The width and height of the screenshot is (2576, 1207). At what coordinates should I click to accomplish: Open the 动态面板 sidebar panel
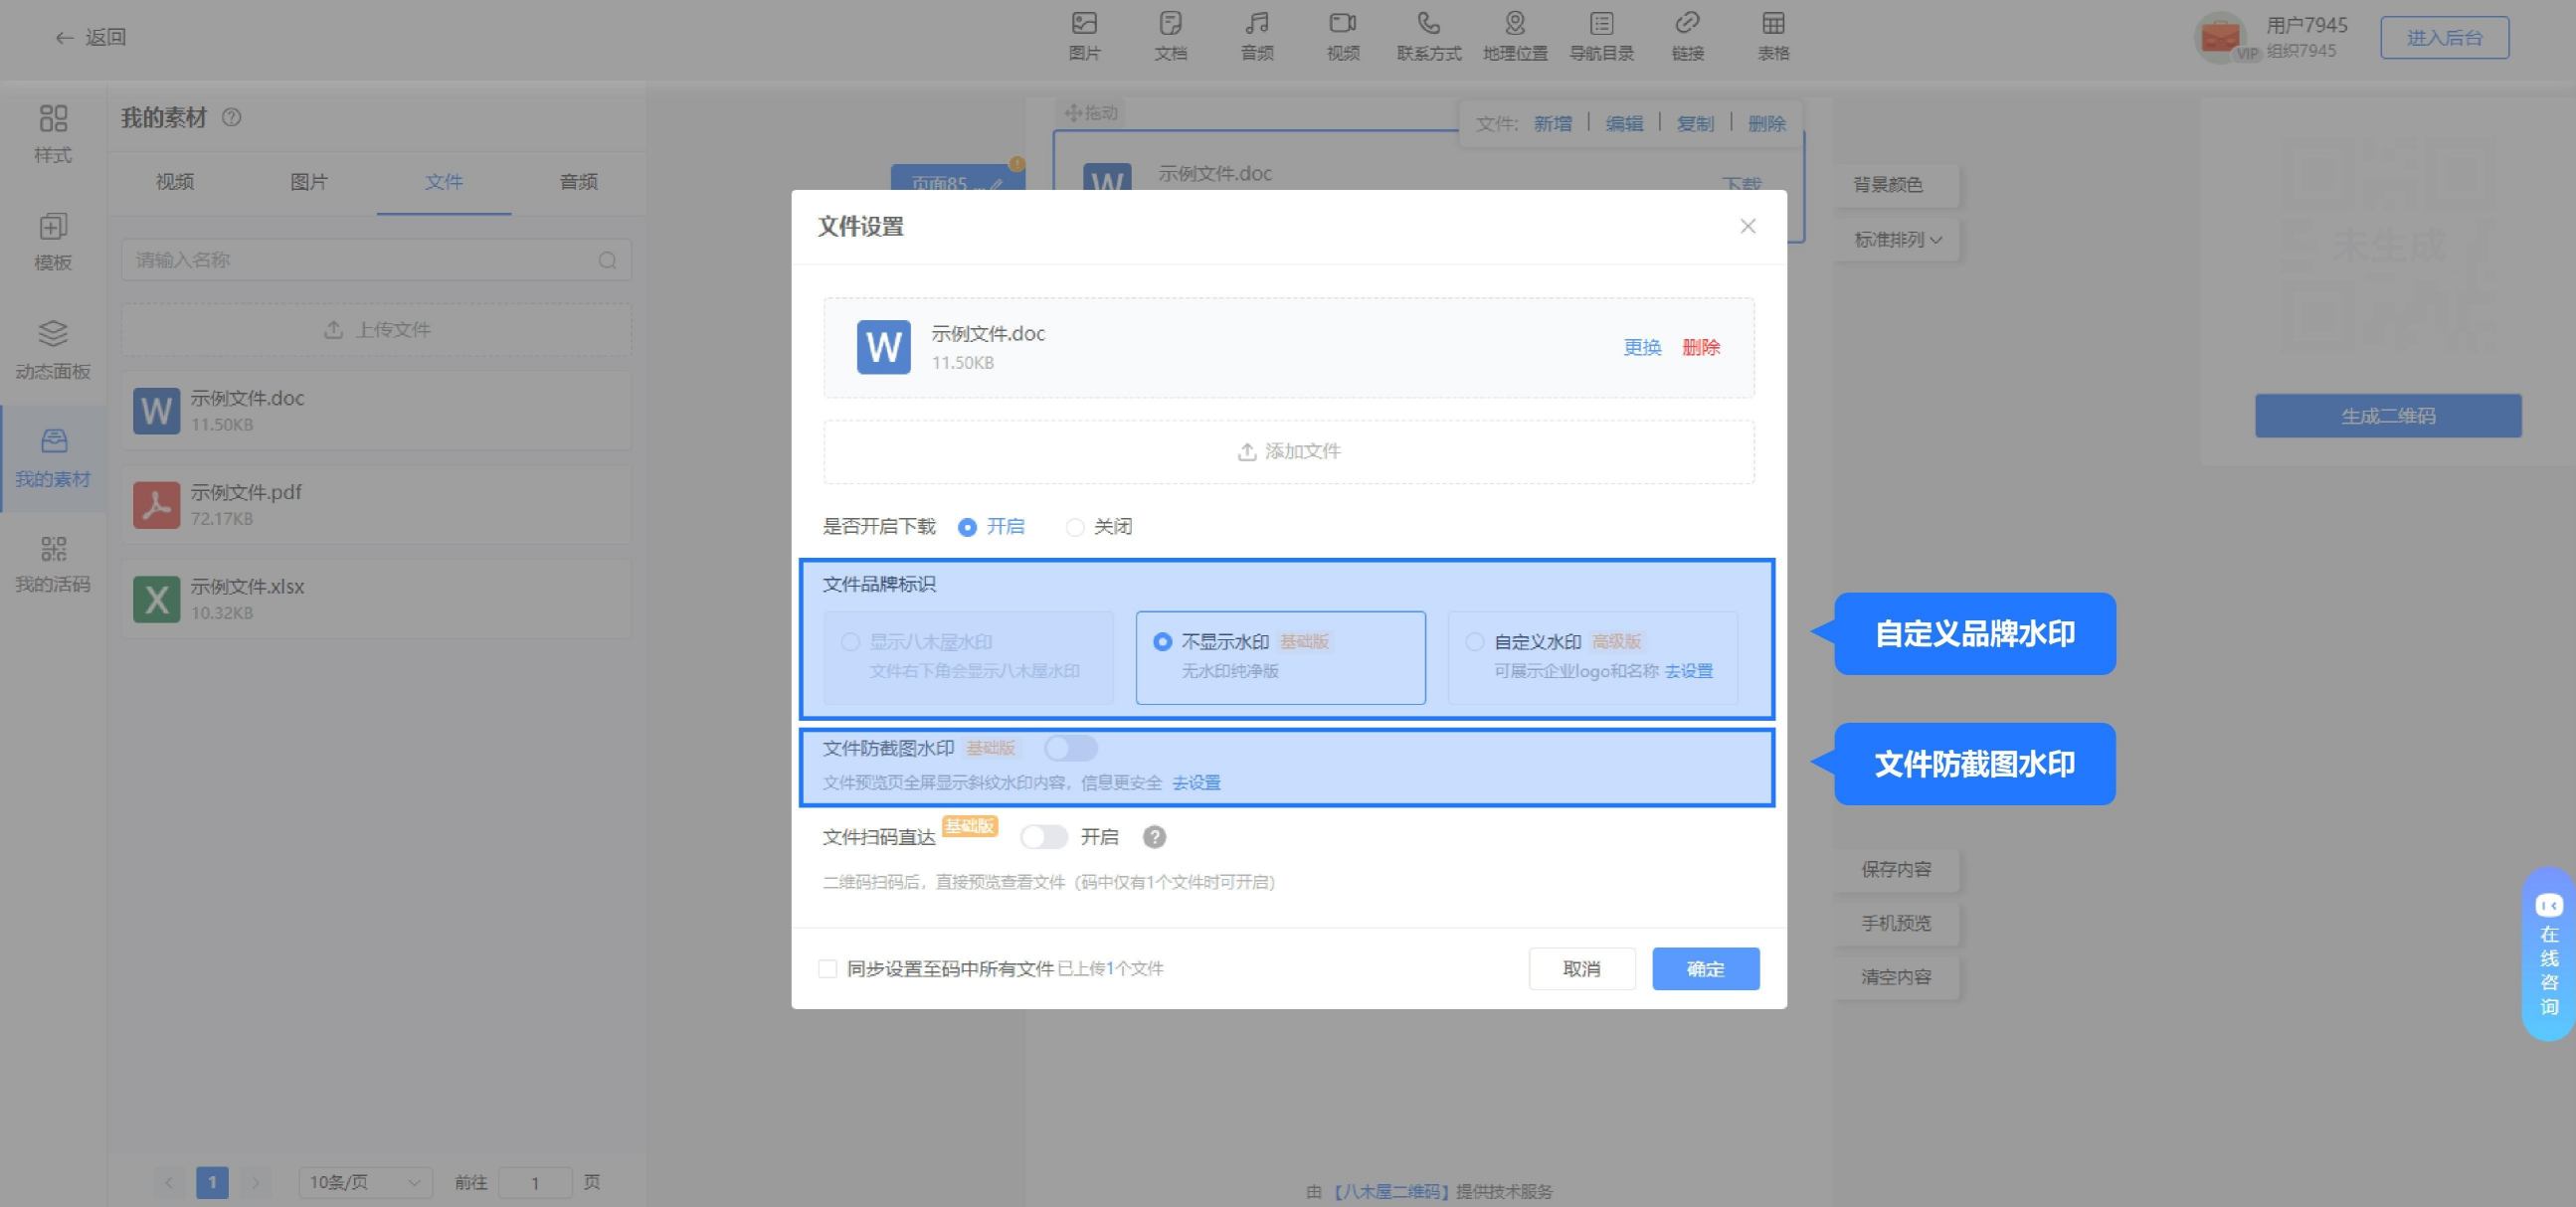tap(53, 350)
